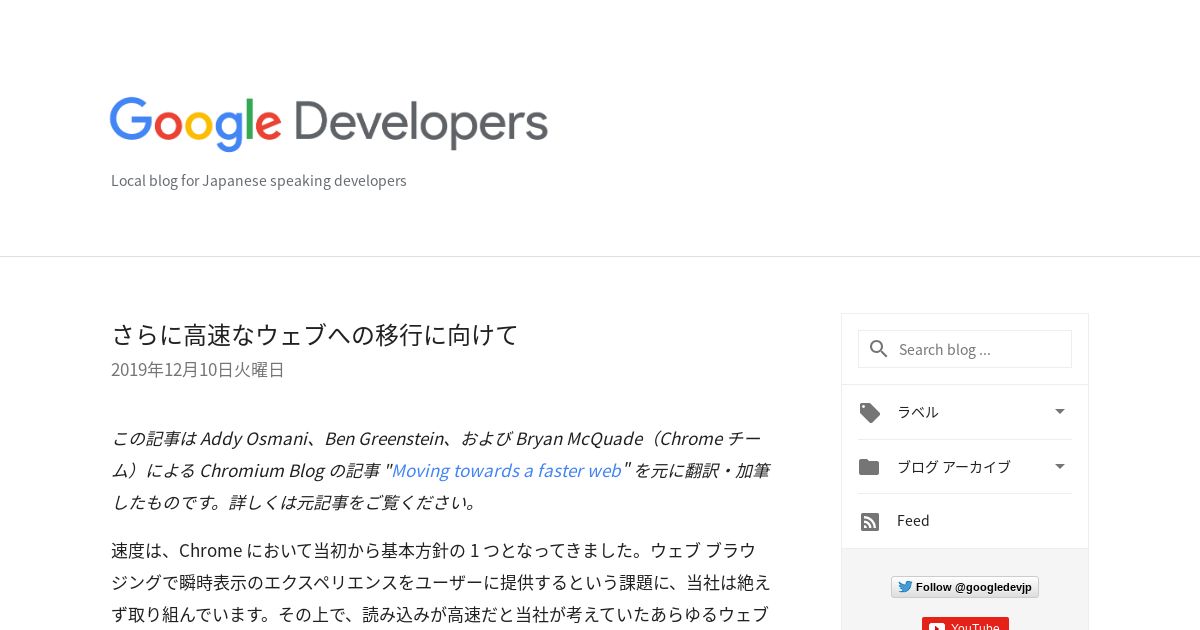Click the blog archive folder icon

(869, 467)
